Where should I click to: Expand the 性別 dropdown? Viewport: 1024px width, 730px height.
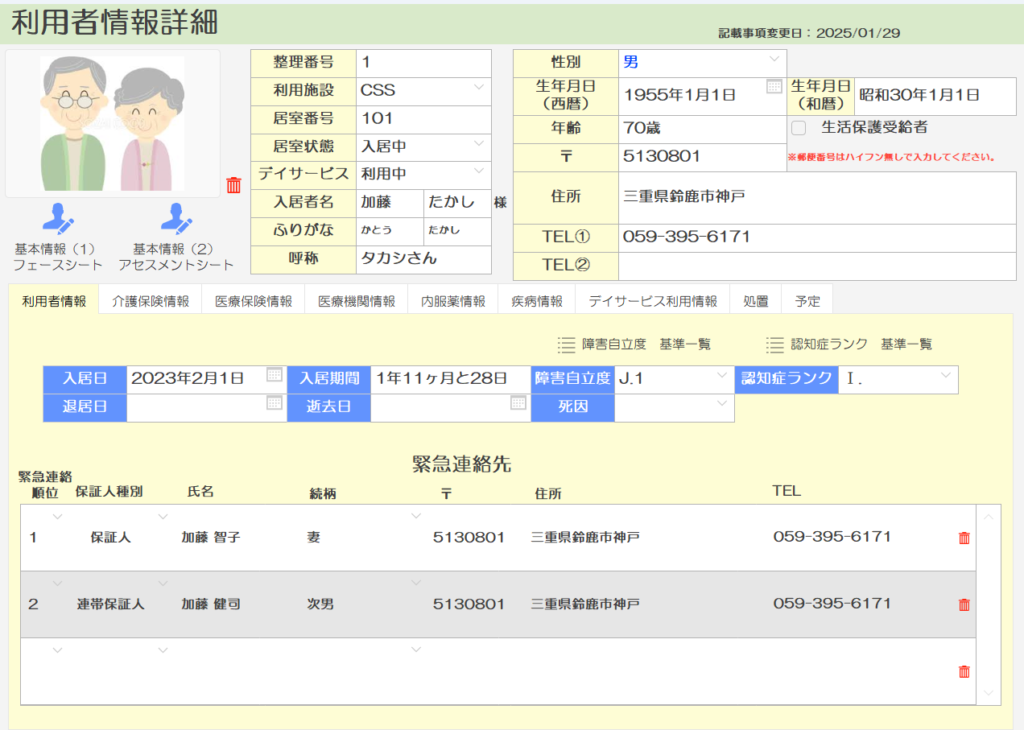click(x=775, y=60)
